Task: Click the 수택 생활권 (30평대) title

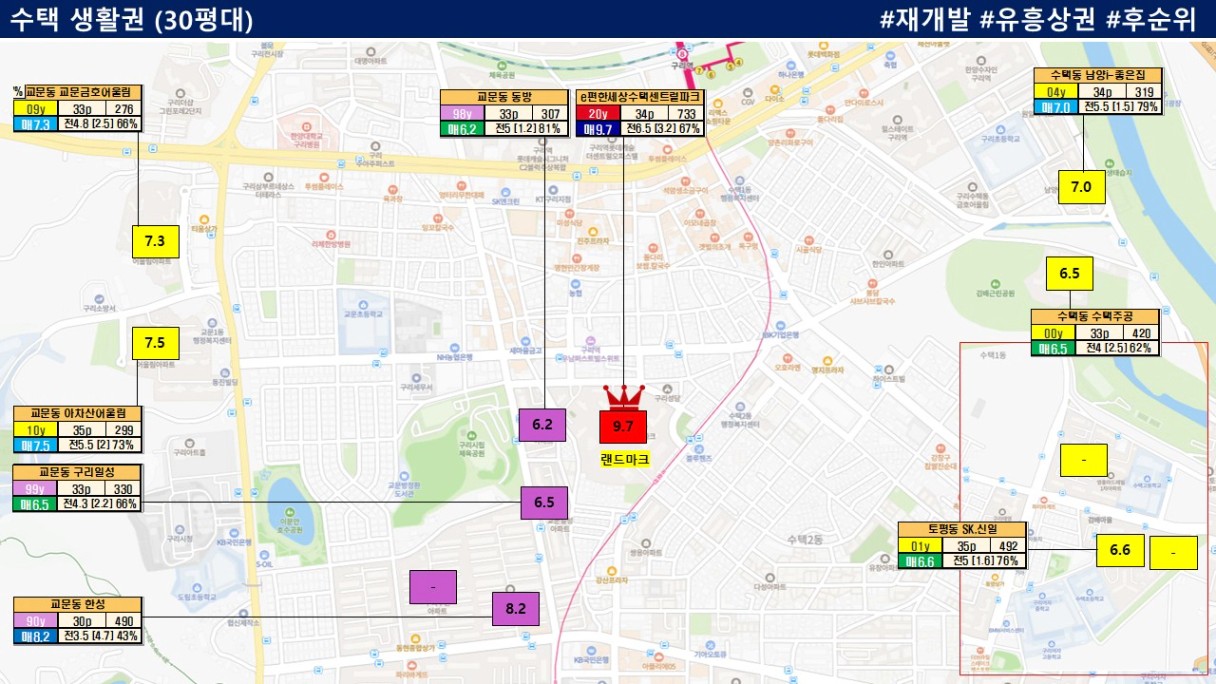Action: click(131, 19)
